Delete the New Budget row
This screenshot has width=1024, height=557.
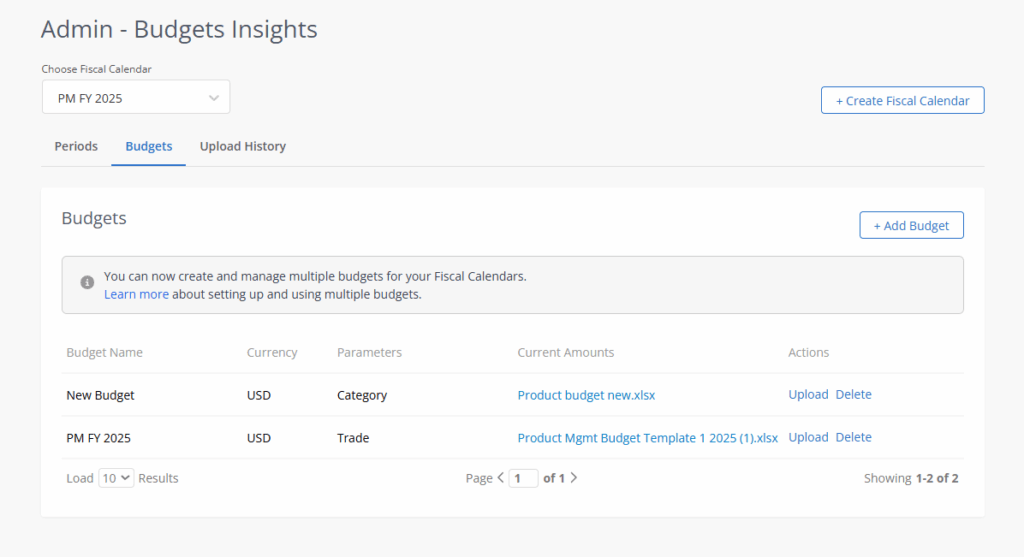[853, 395]
